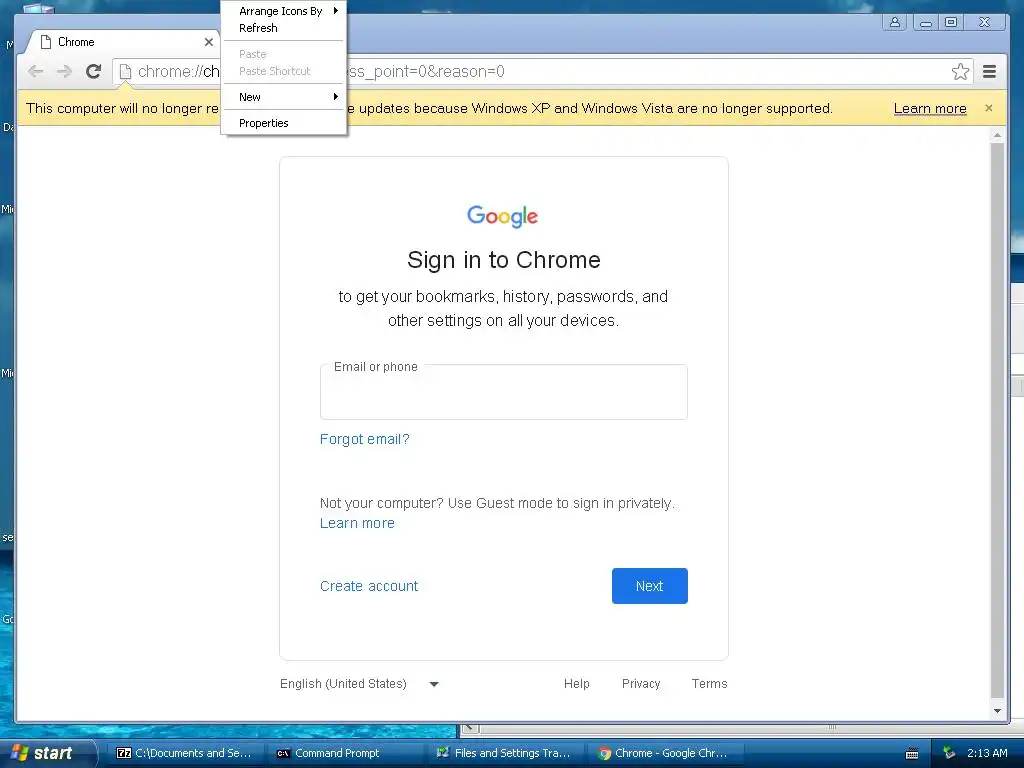
Task: Click the Email or phone field
Action: pos(504,392)
